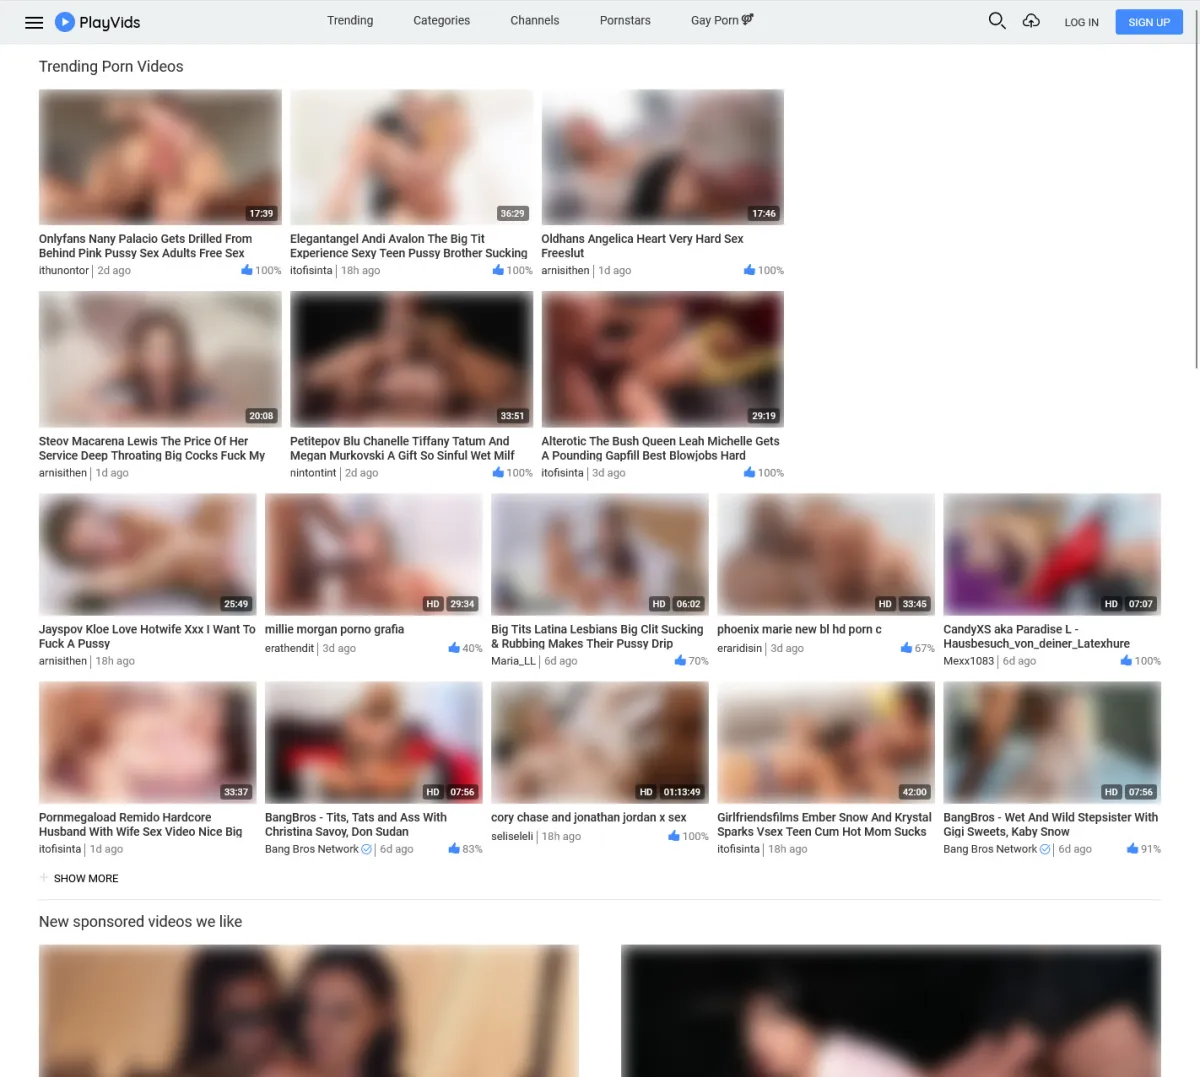1200x1077 pixels.
Task: Click the thumbs-up icon beside 67% rating
Action: [x=906, y=648]
